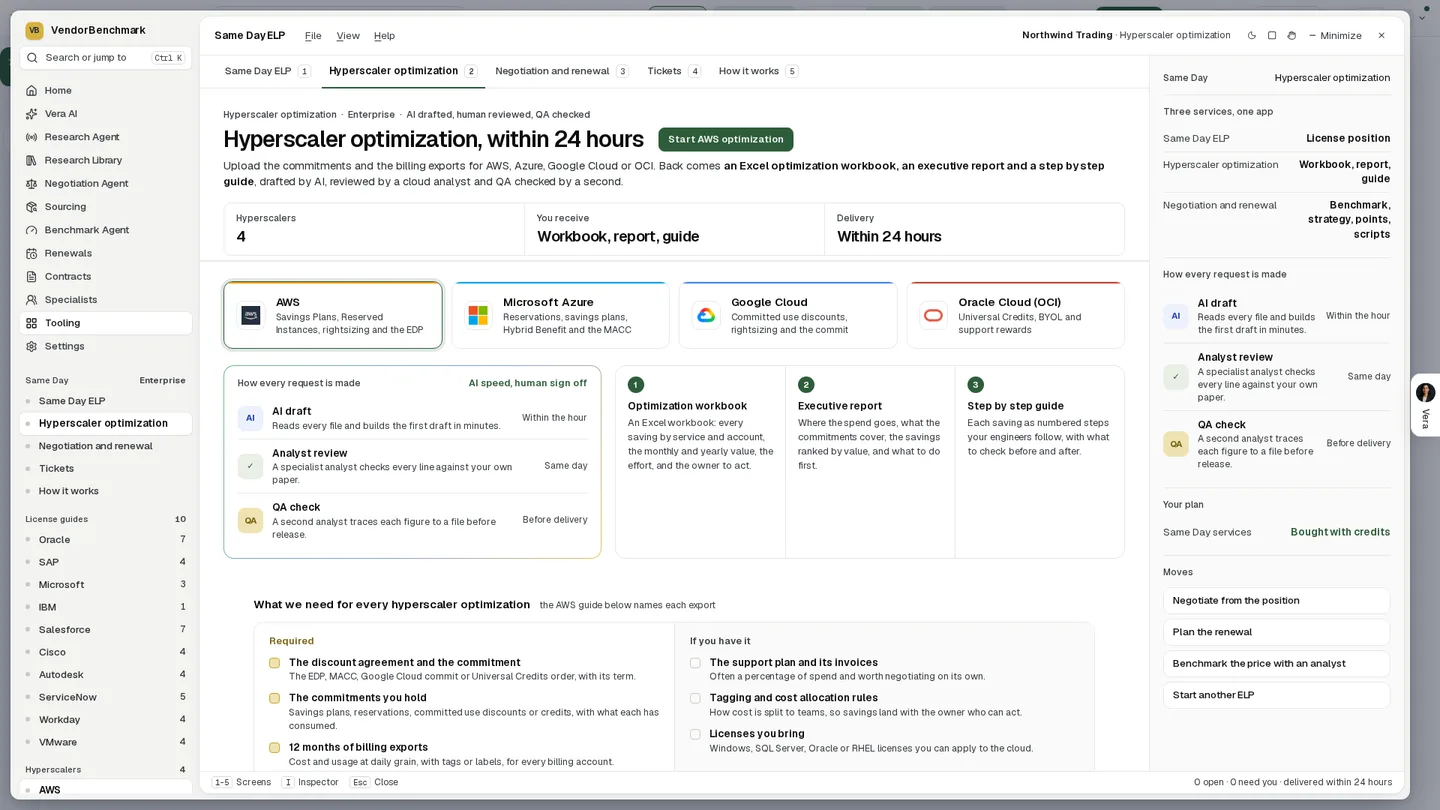This screenshot has width=1440, height=810.
Task: Switch to How it works tab
Action: coord(758,71)
